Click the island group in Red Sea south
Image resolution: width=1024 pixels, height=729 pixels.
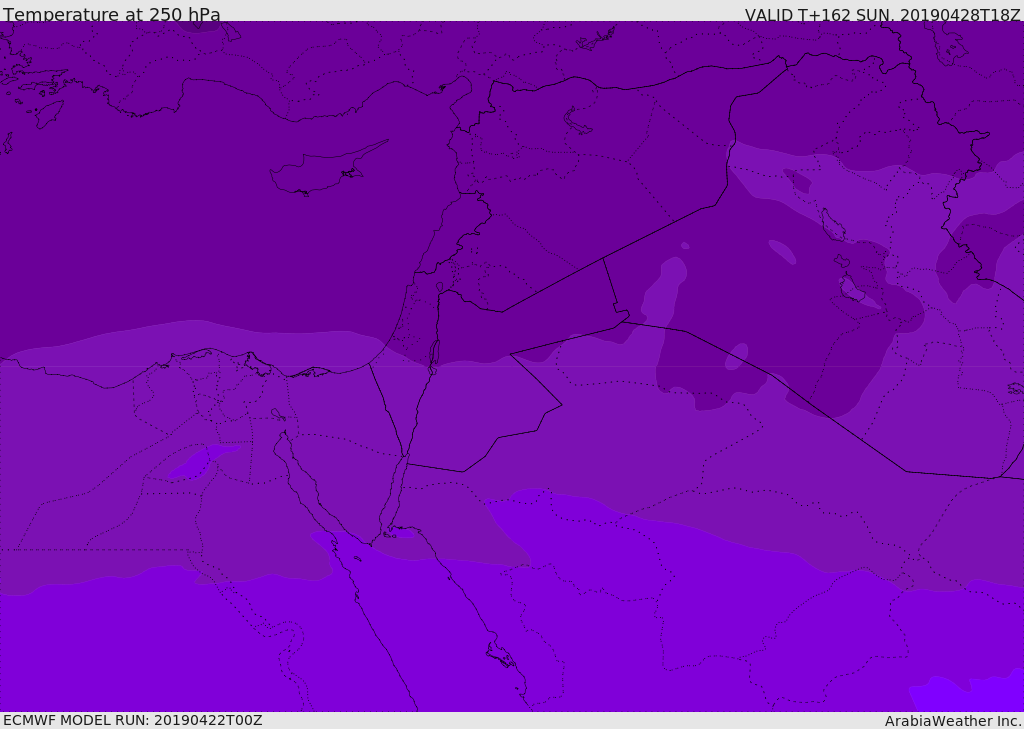click(501, 655)
